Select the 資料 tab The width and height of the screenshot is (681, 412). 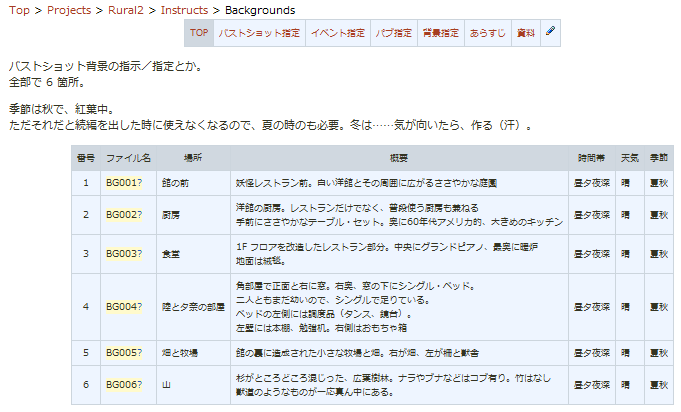pyautogui.click(x=526, y=33)
